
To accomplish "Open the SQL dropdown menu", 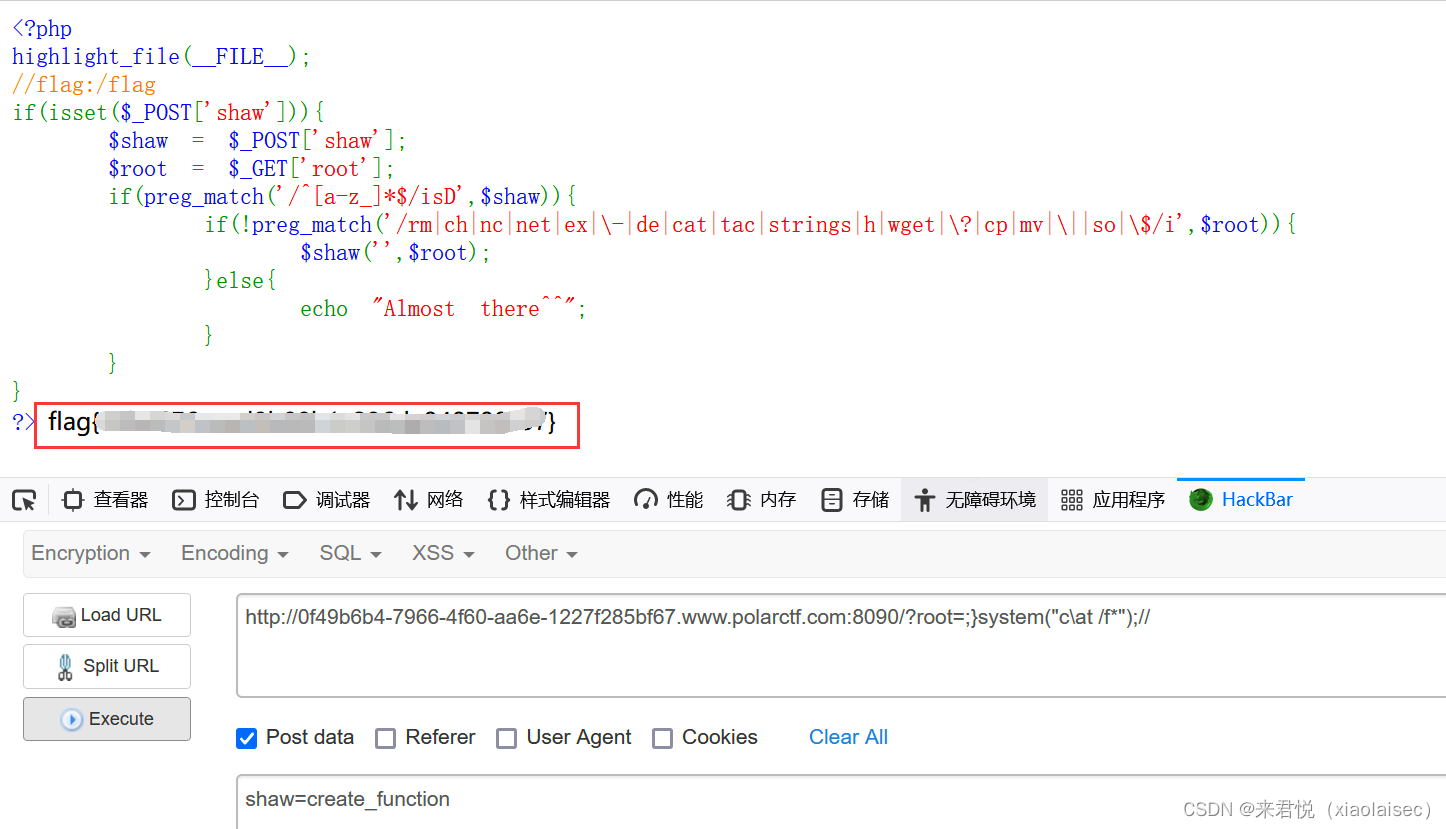I will (x=349, y=553).
